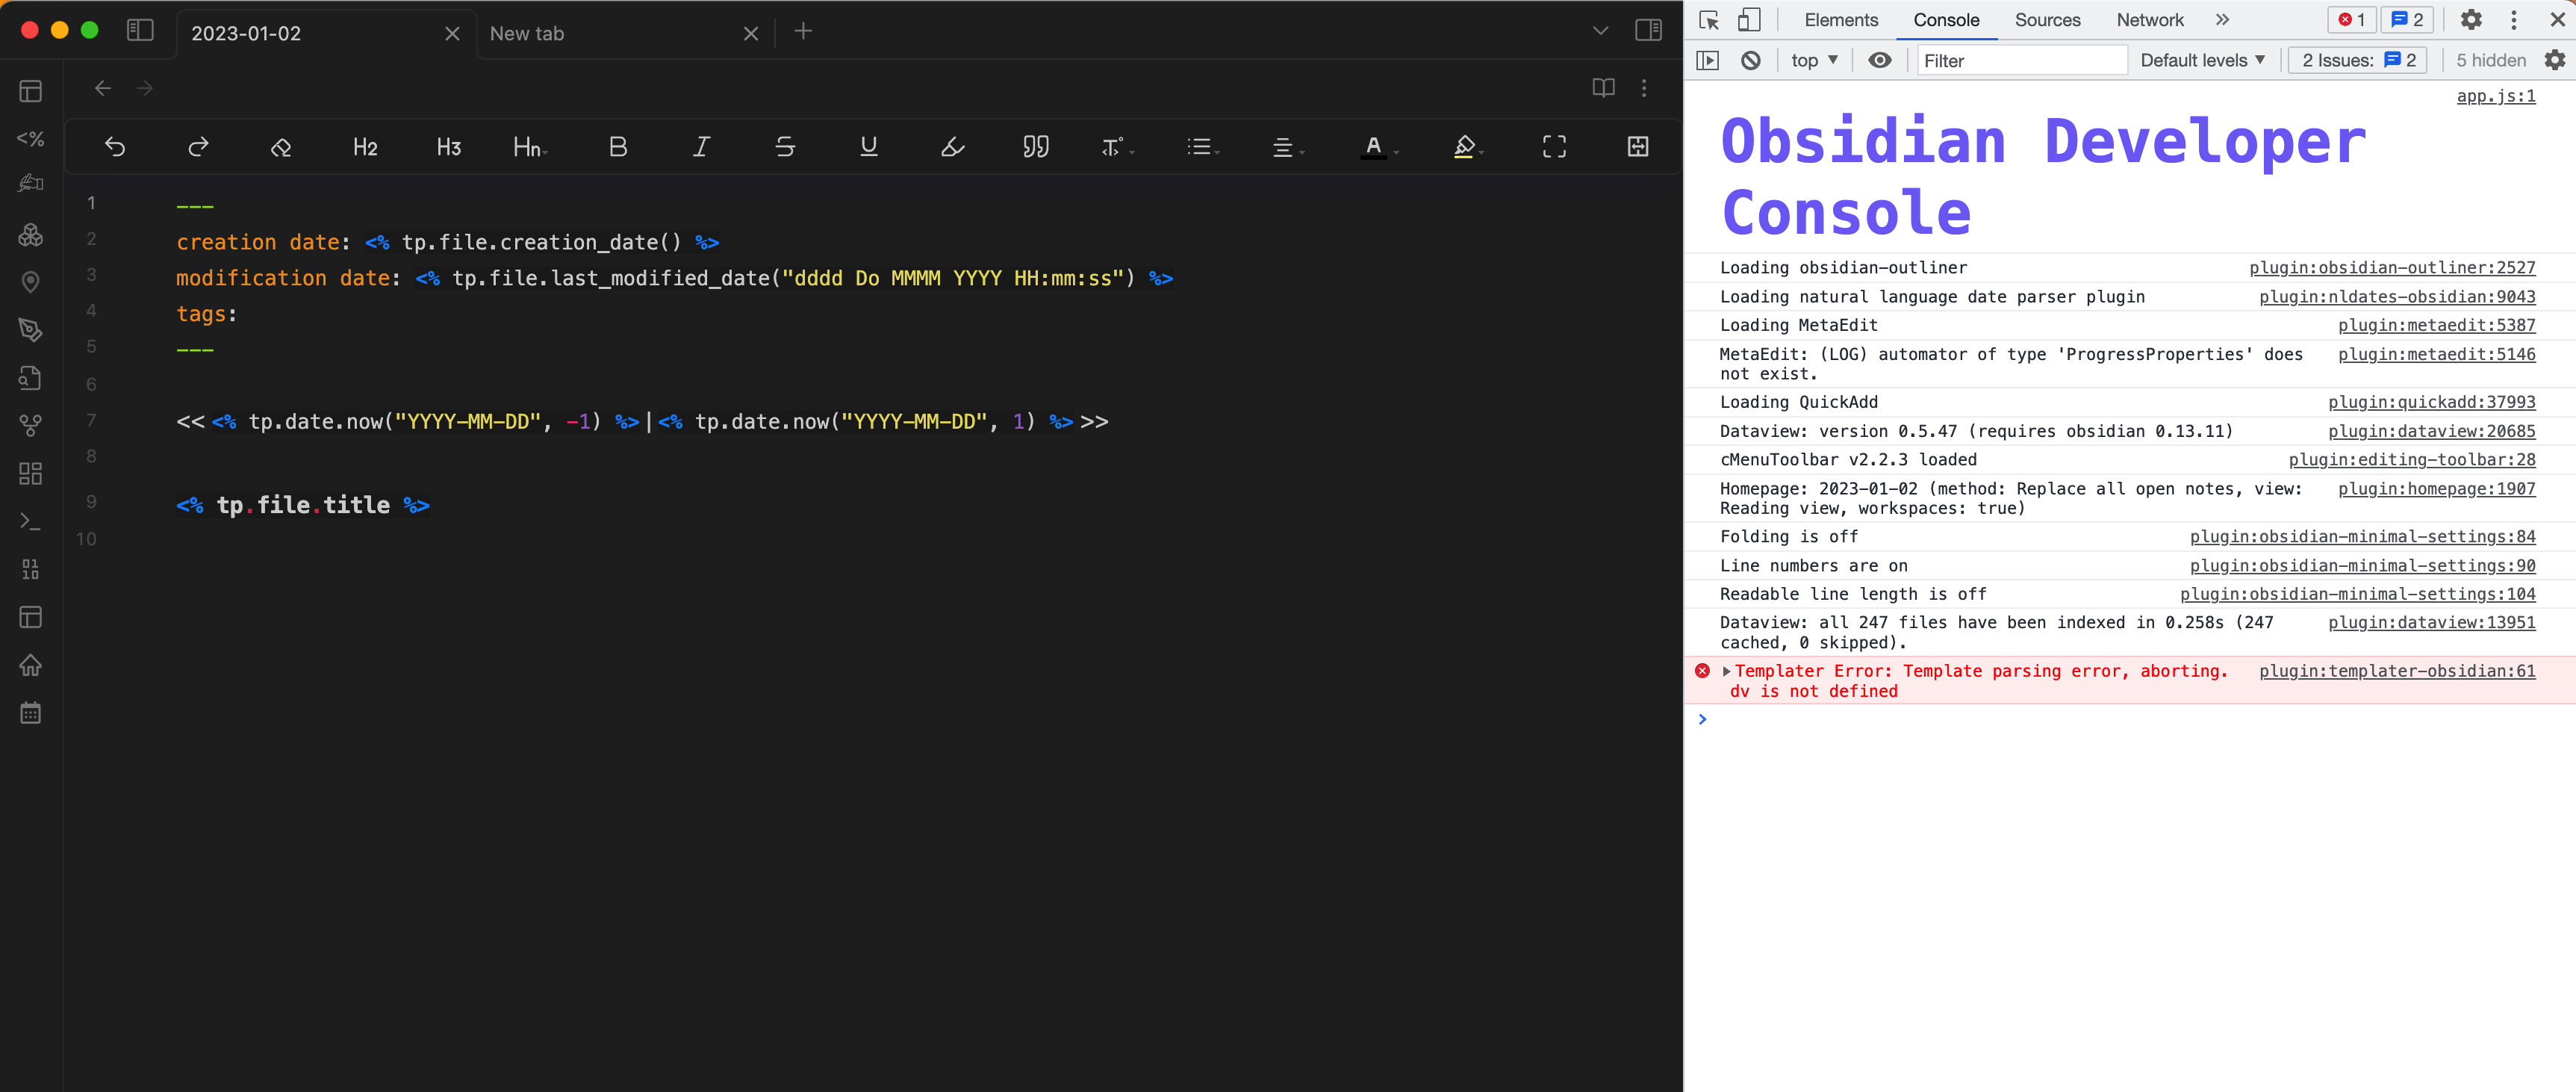Click the redo arrow in editing toolbar
Screen dimensions: 2576x1092
coord(198,147)
